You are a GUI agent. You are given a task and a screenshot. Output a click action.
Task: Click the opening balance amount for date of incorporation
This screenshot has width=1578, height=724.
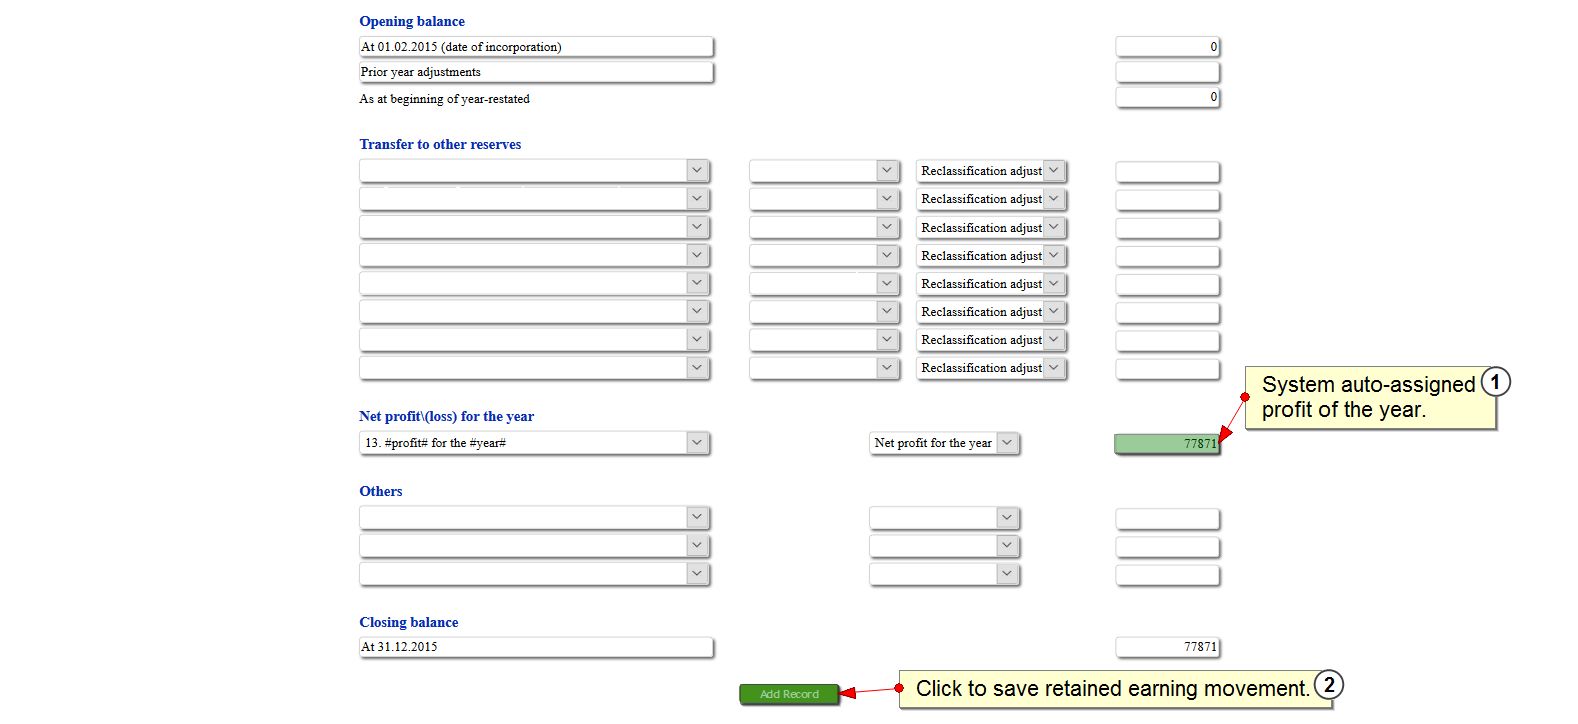click(1167, 47)
